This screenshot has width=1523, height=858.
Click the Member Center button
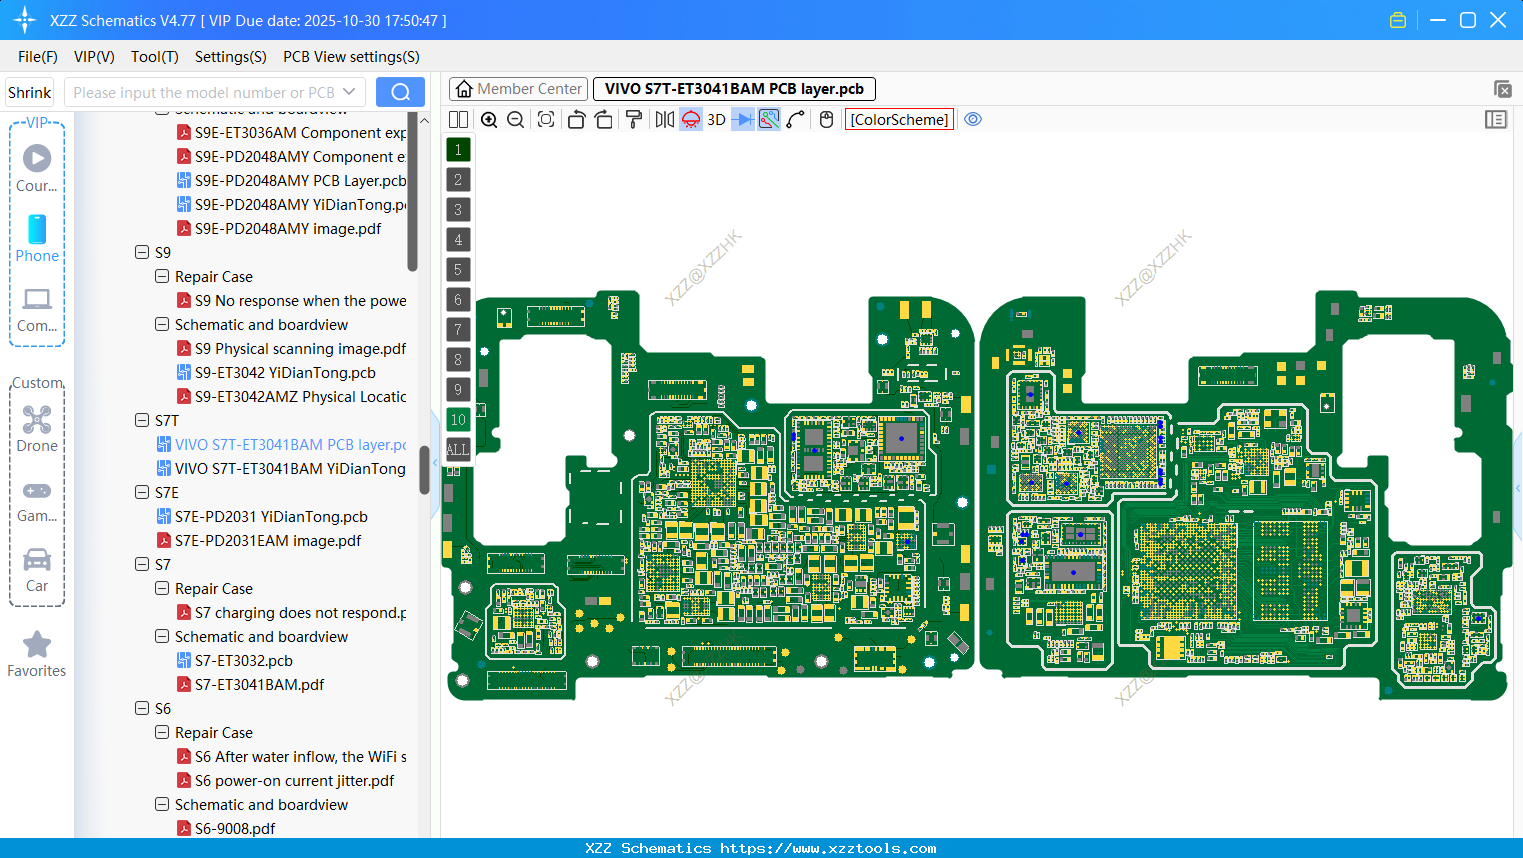518,88
